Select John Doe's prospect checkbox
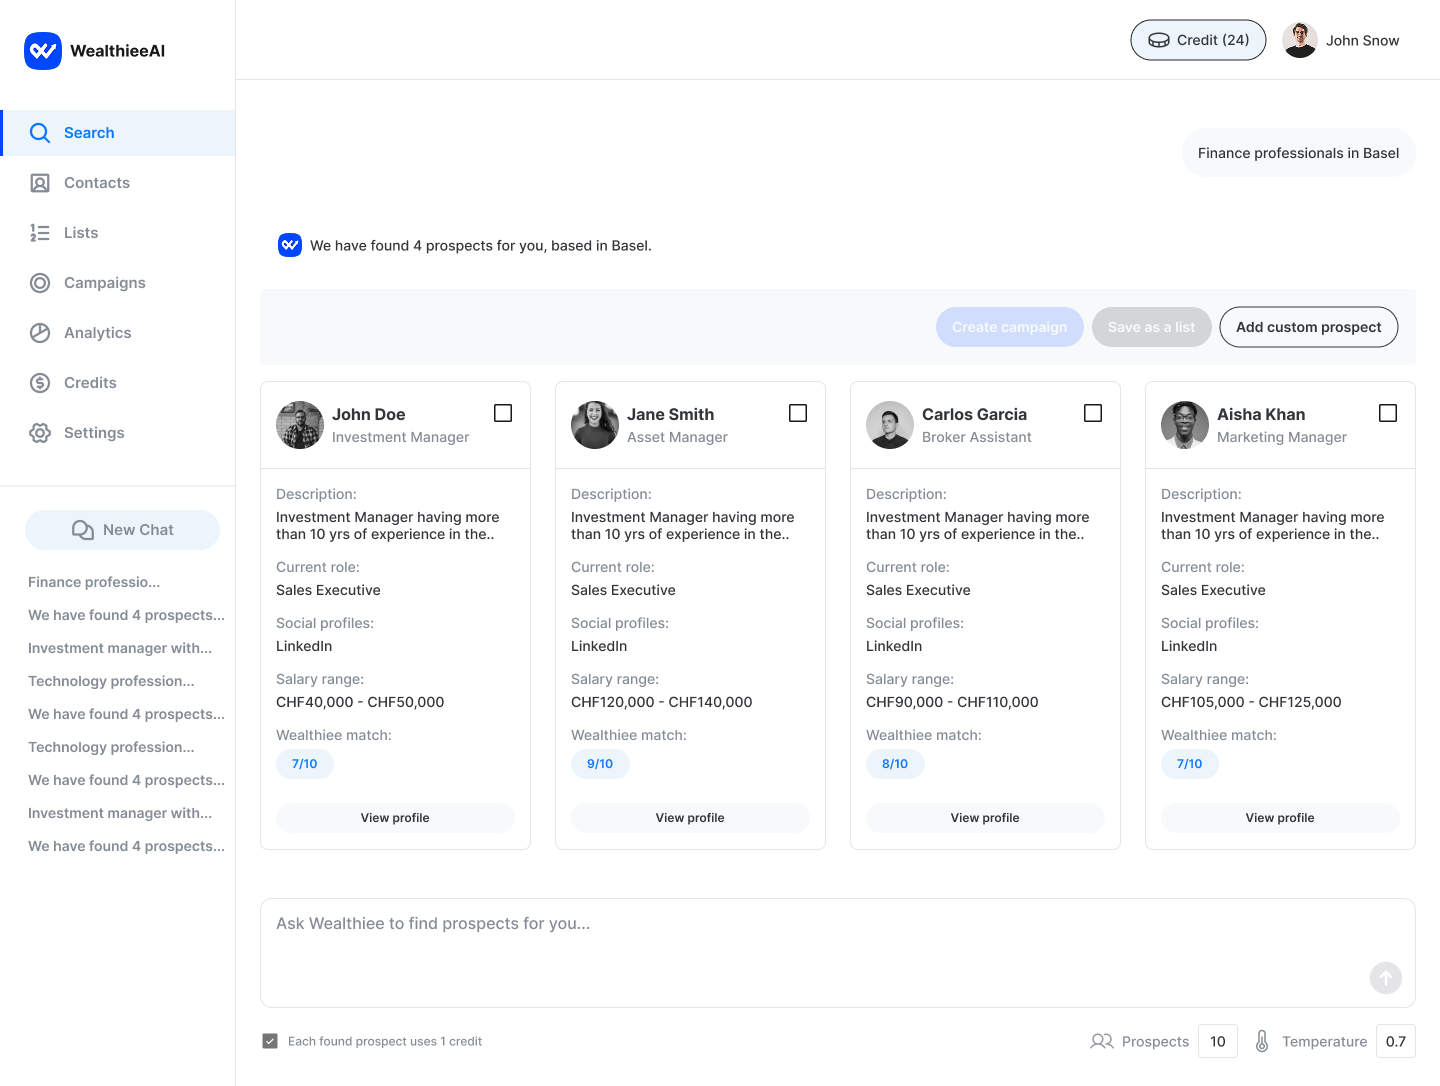The height and width of the screenshot is (1086, 1440). 503,413
